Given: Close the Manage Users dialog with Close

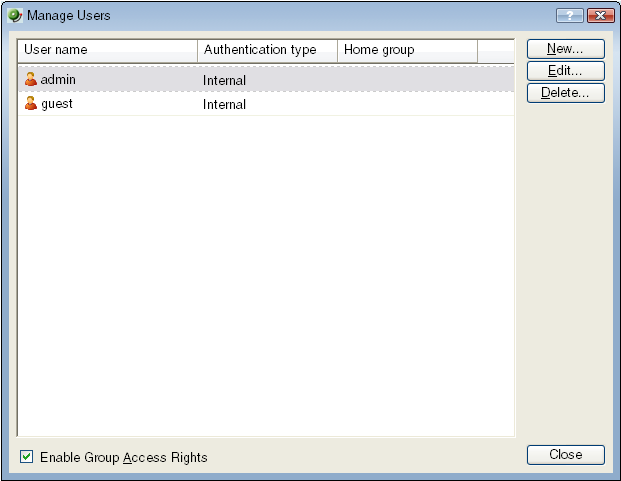Looking at the screenshot, I should (x=566, y=455).
